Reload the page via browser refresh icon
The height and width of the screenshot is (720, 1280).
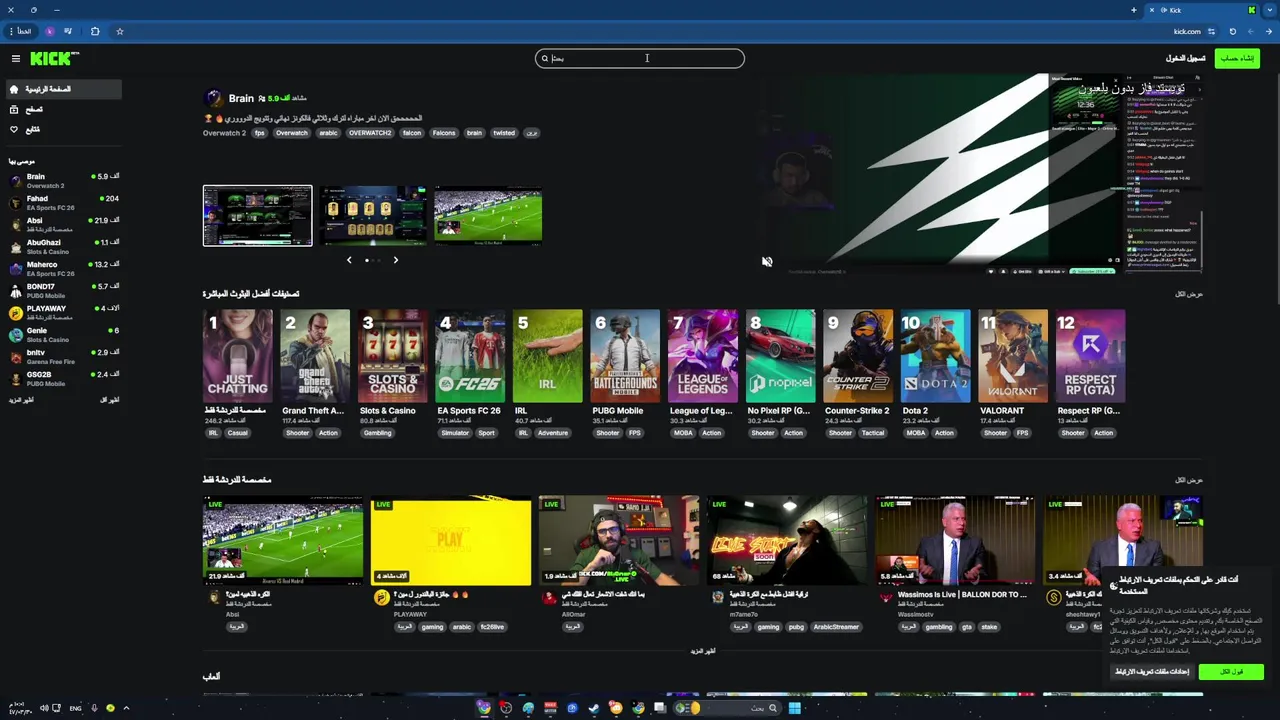point(1232,31)
